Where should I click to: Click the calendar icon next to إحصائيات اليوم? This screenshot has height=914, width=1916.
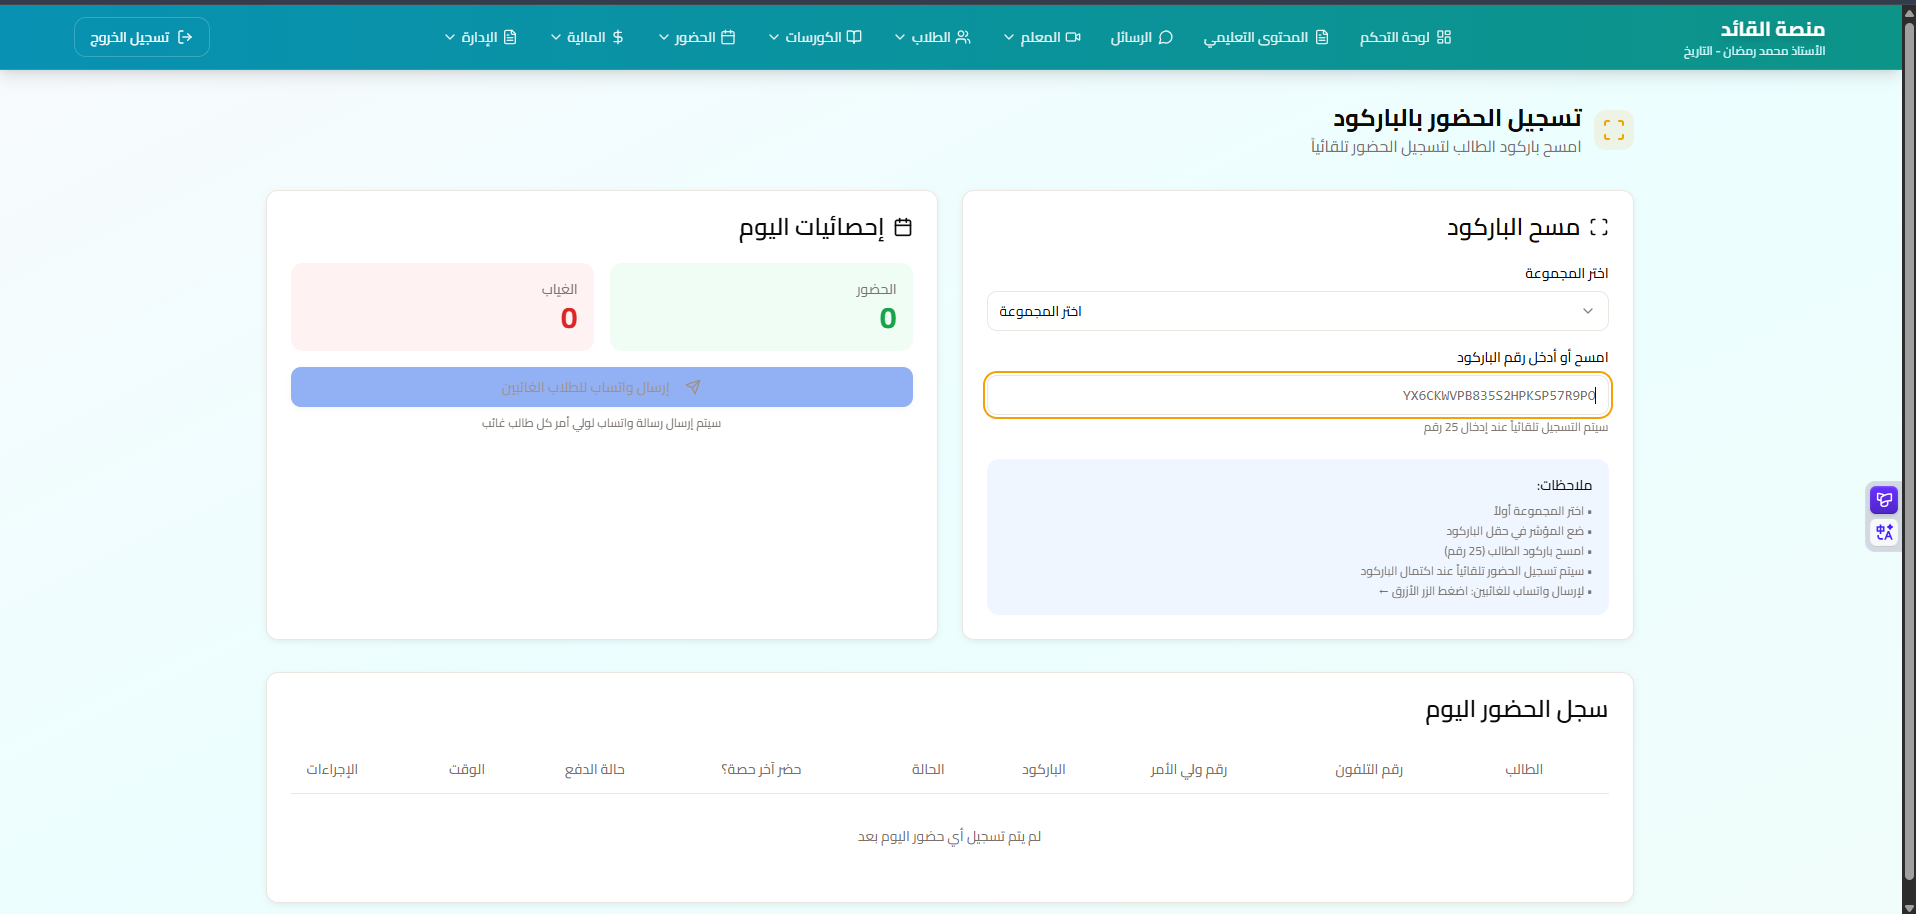tap(903, 228)
